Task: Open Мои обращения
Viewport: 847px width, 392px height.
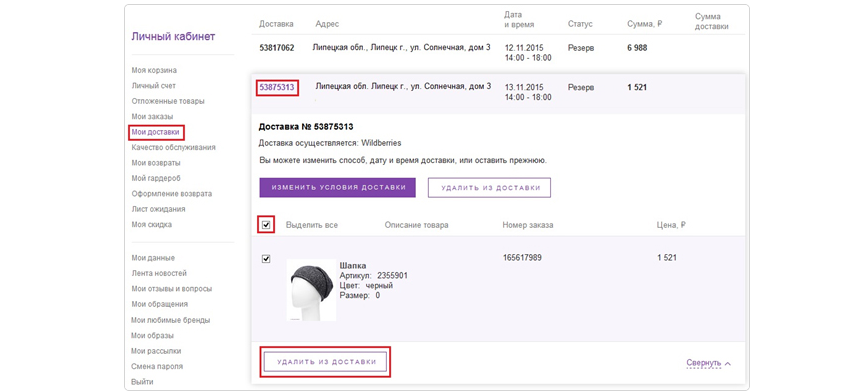Action: (159, 304)
